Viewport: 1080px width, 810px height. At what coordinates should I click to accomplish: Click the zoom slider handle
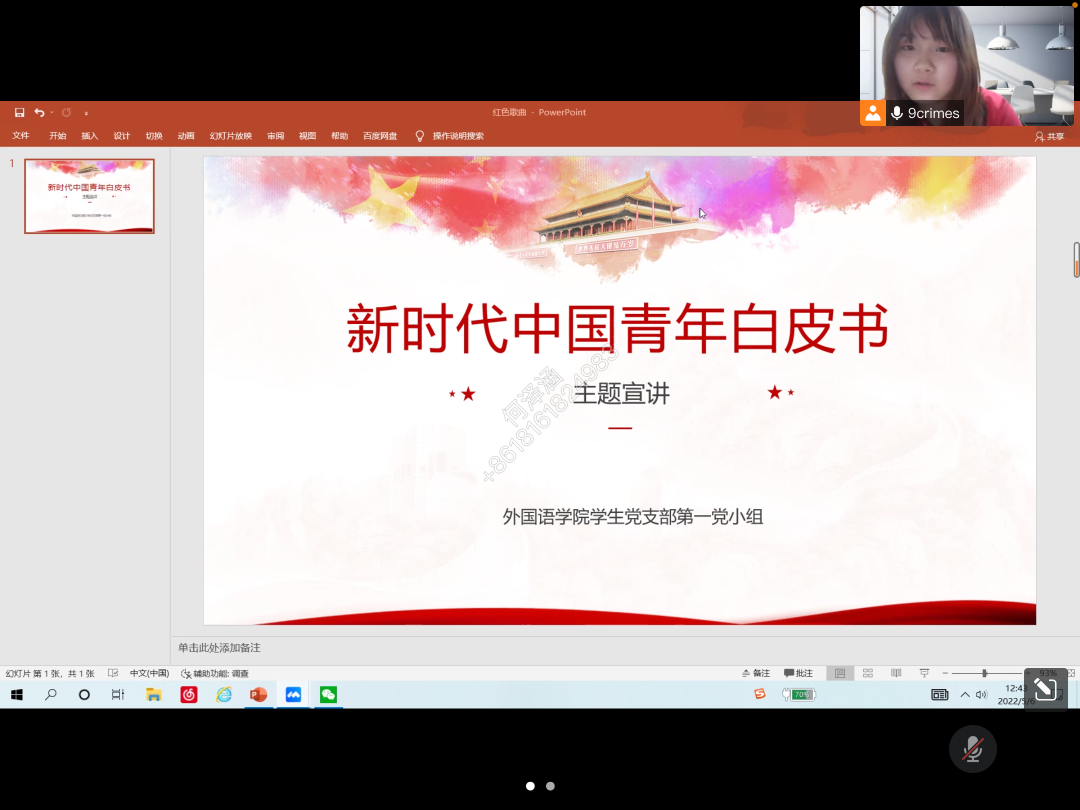pos(984,673)
